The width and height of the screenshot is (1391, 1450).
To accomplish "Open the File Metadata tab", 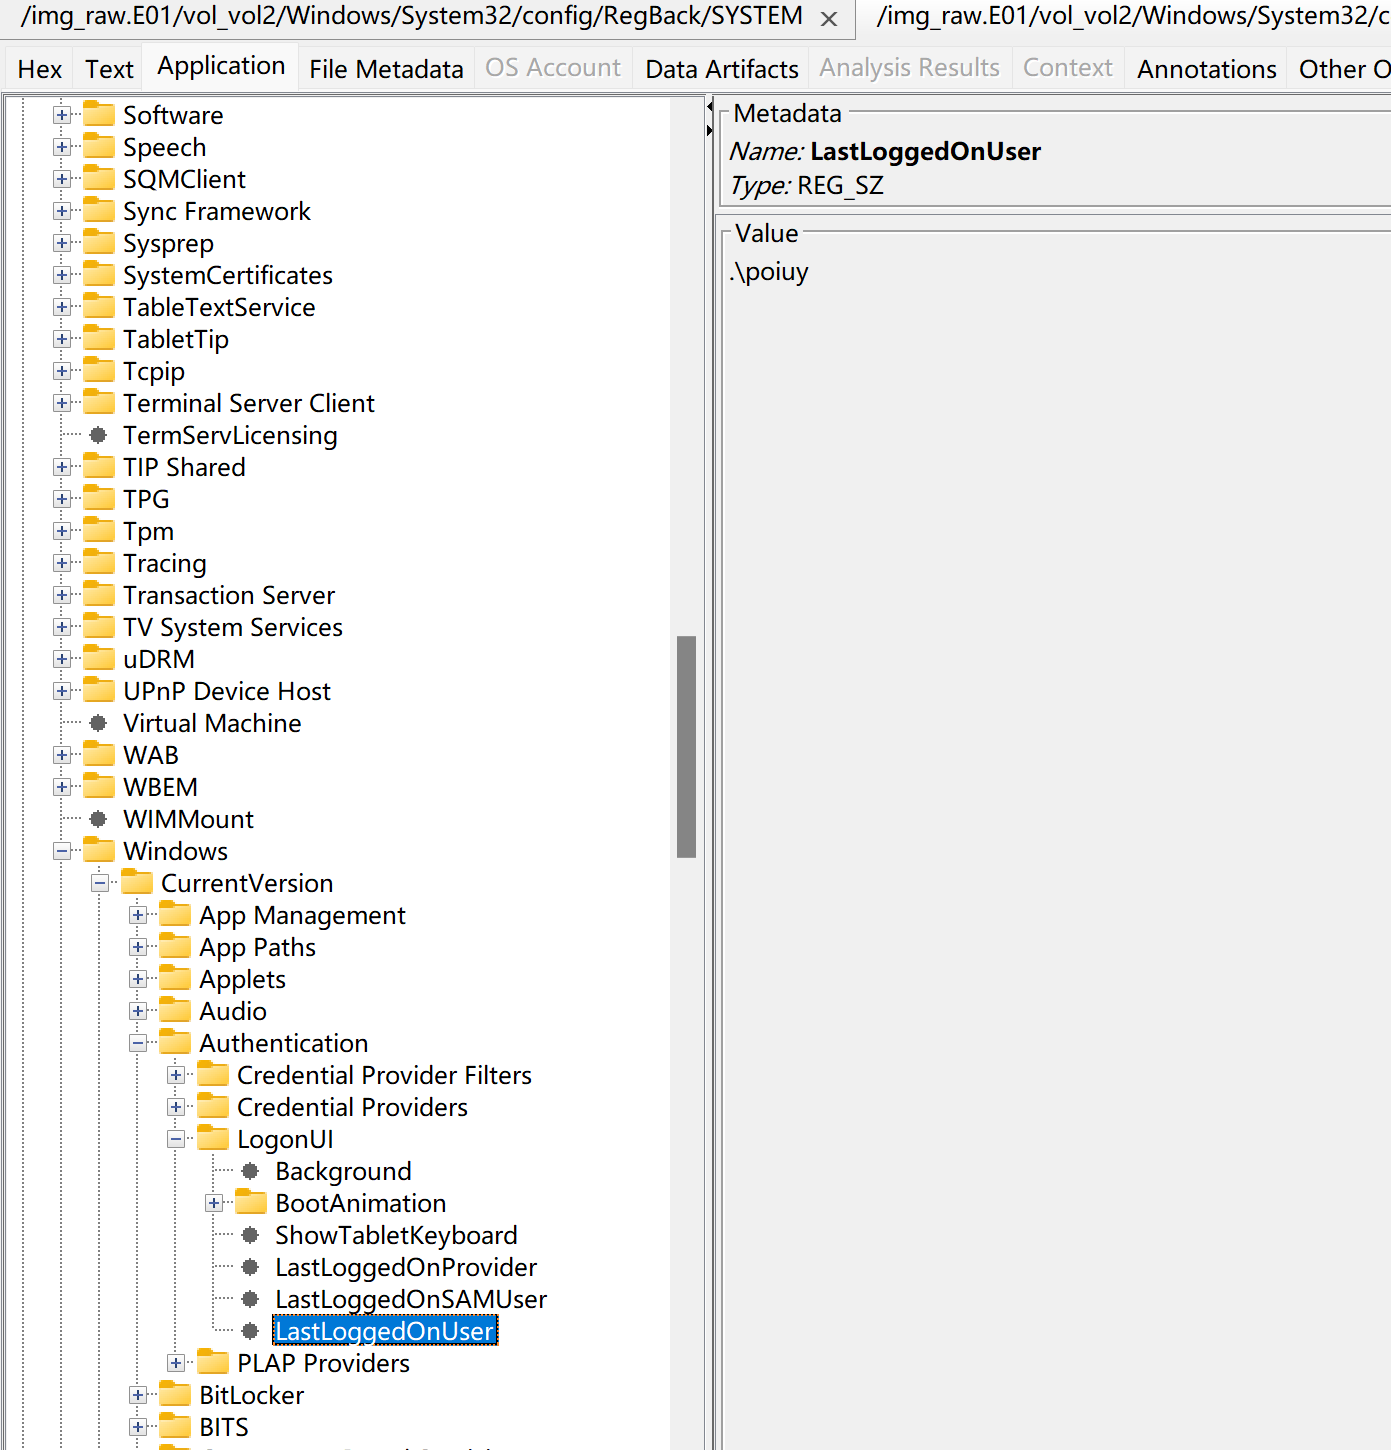I will point(386,69).
